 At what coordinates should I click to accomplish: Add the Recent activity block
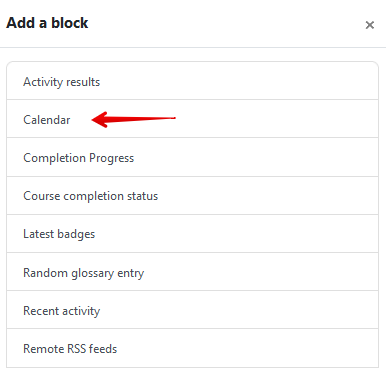point(193,310)
